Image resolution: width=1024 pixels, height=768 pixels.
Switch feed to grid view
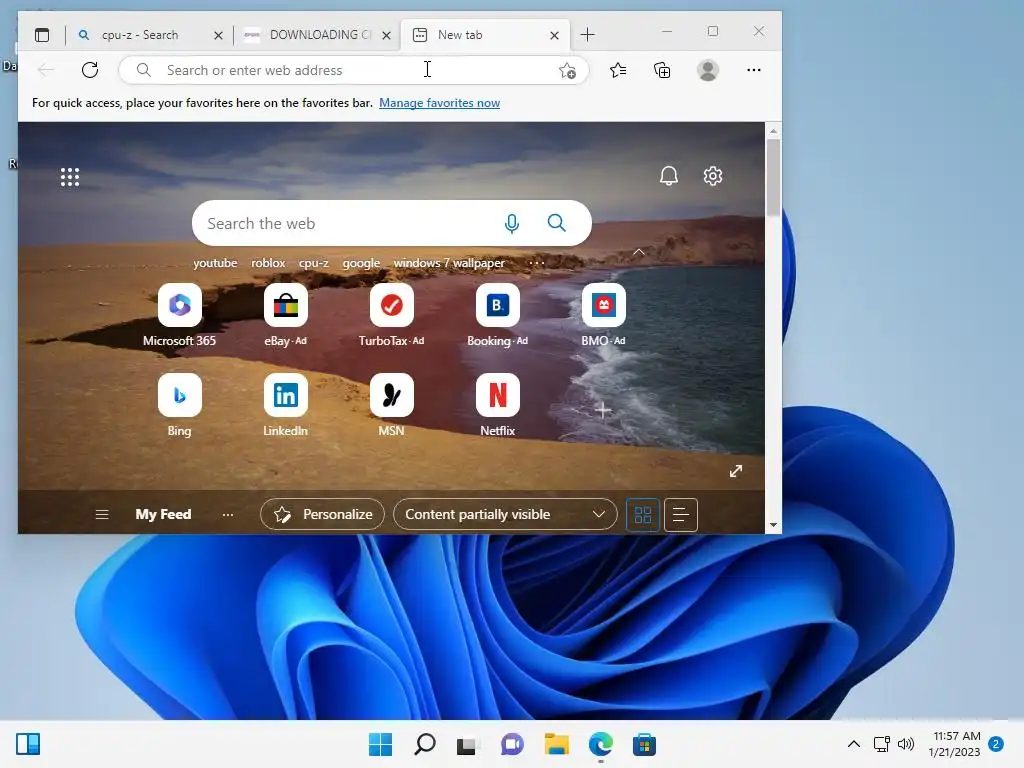(643, 515)
